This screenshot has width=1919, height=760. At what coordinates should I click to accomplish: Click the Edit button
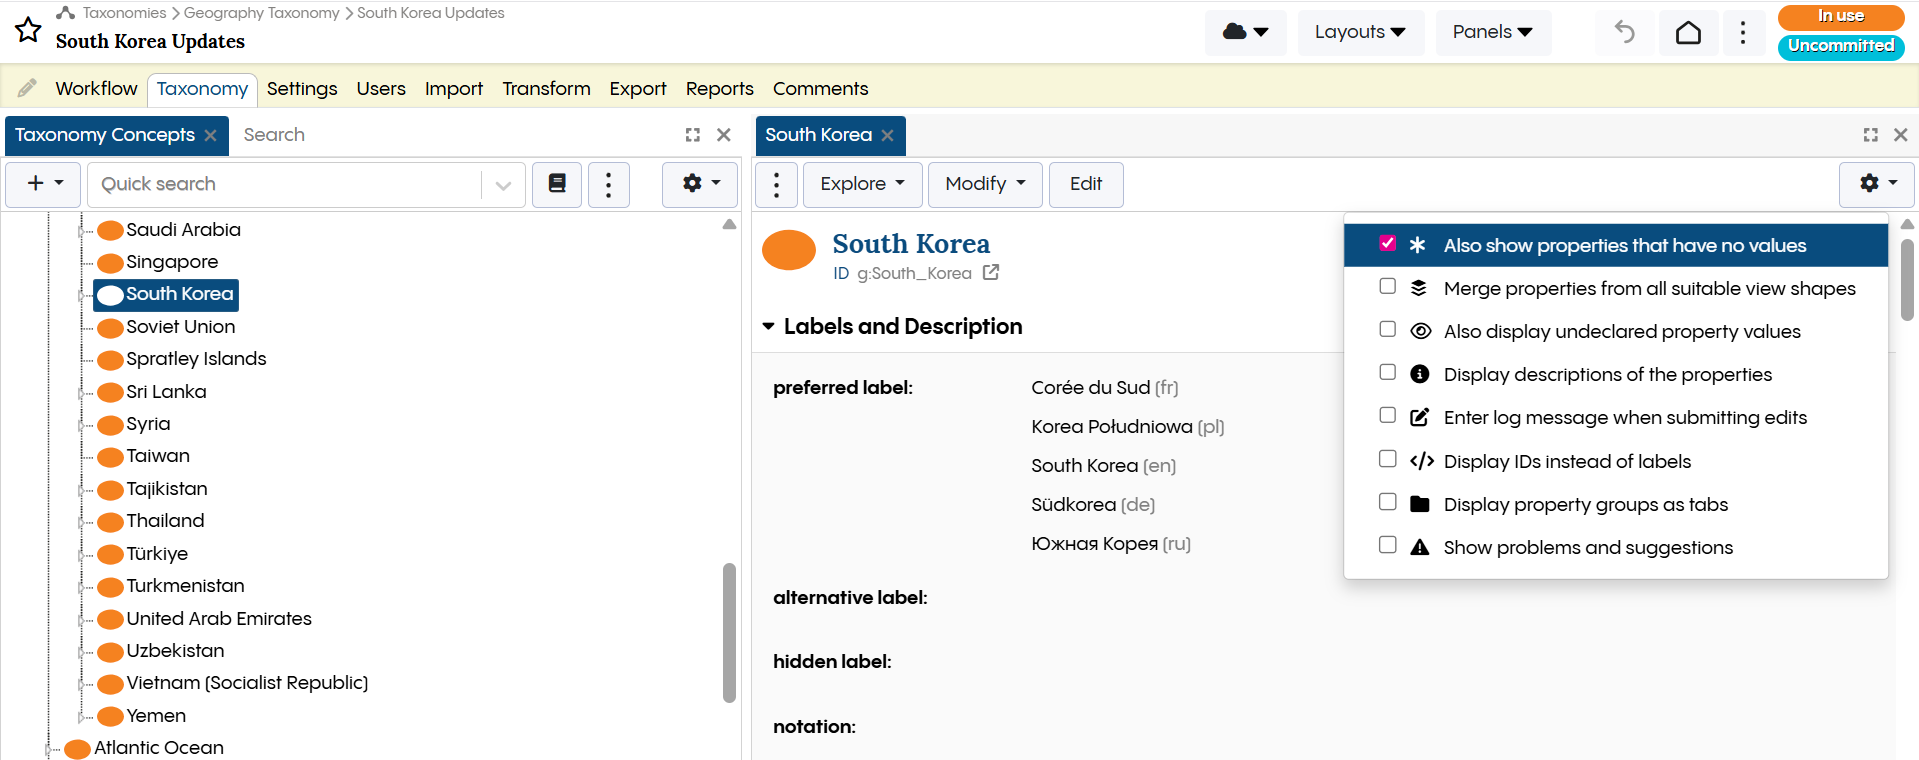(1085, 184)
